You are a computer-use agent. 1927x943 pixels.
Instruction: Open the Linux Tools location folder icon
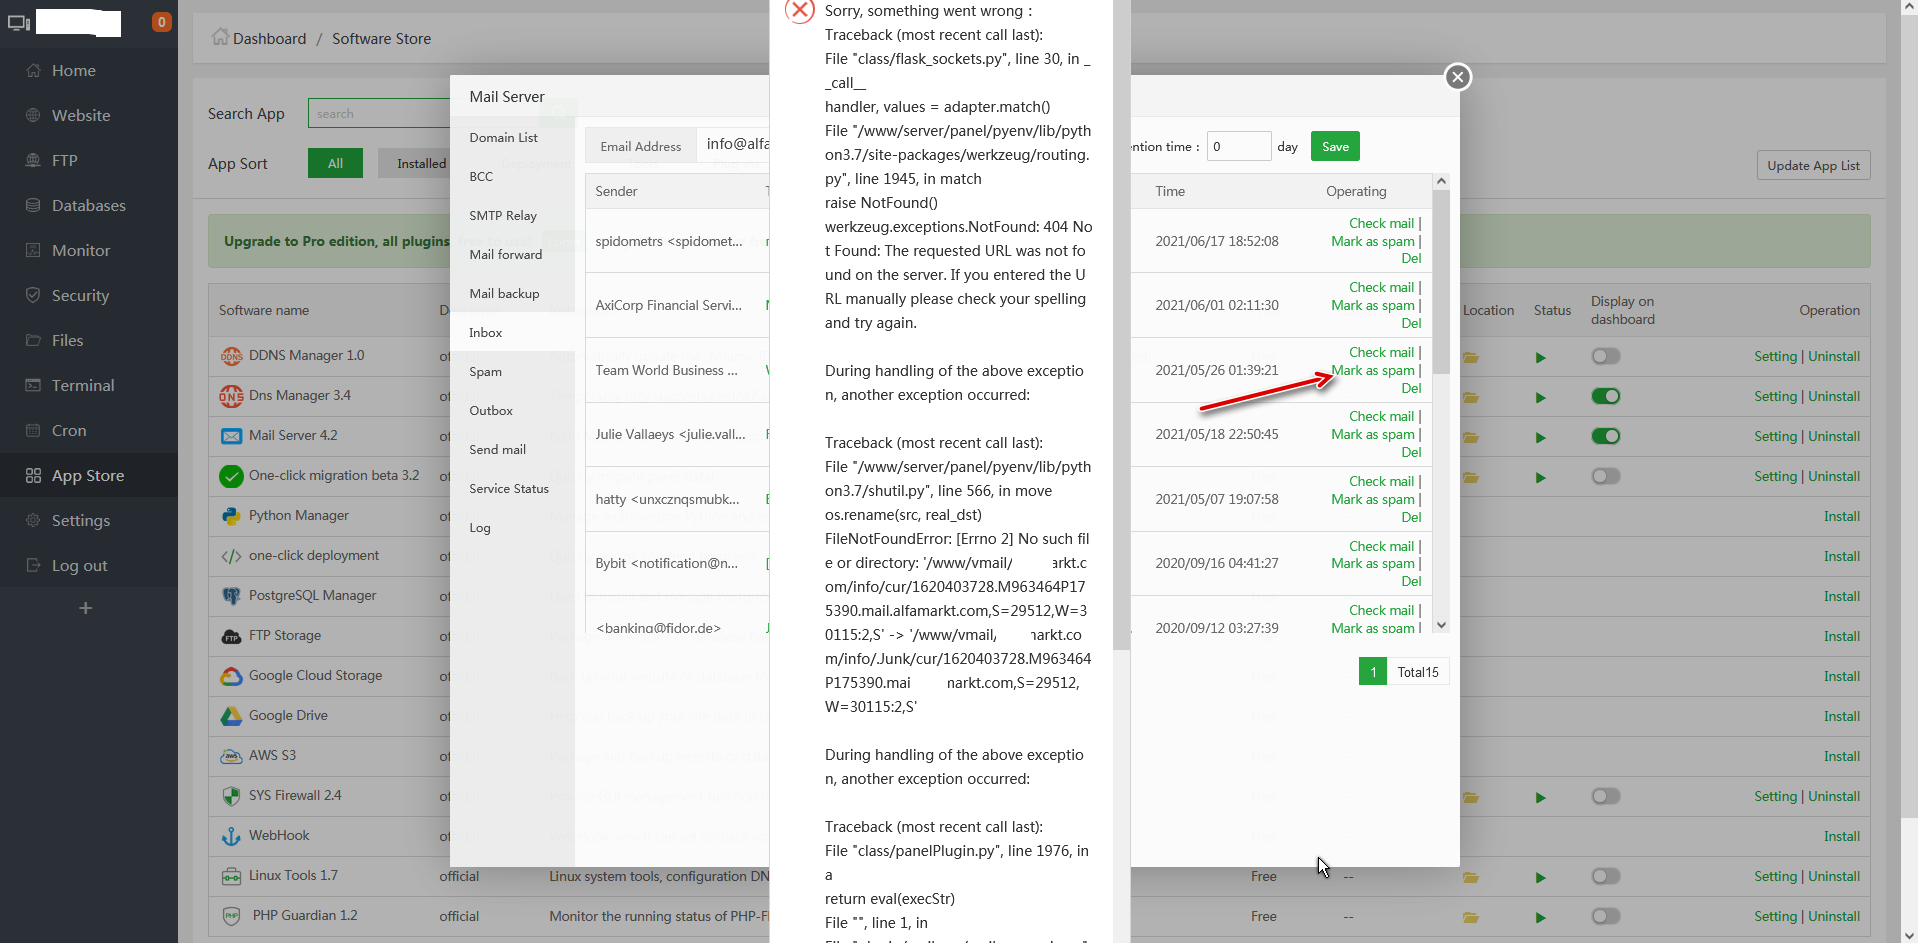click(x=1471, y=877)
